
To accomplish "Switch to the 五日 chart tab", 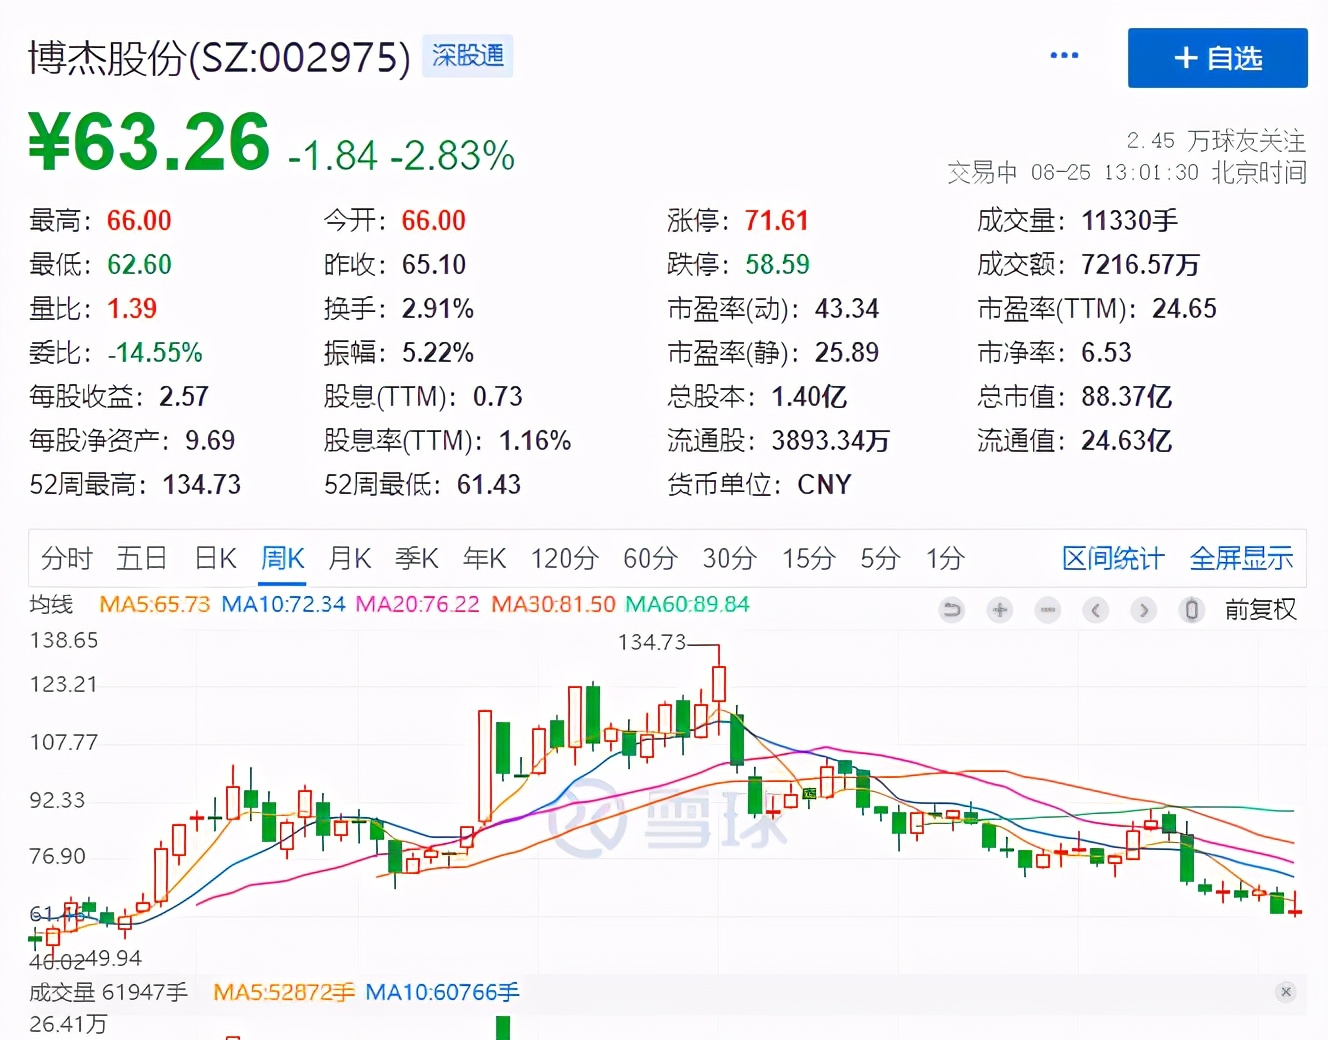I will point(141,558).
